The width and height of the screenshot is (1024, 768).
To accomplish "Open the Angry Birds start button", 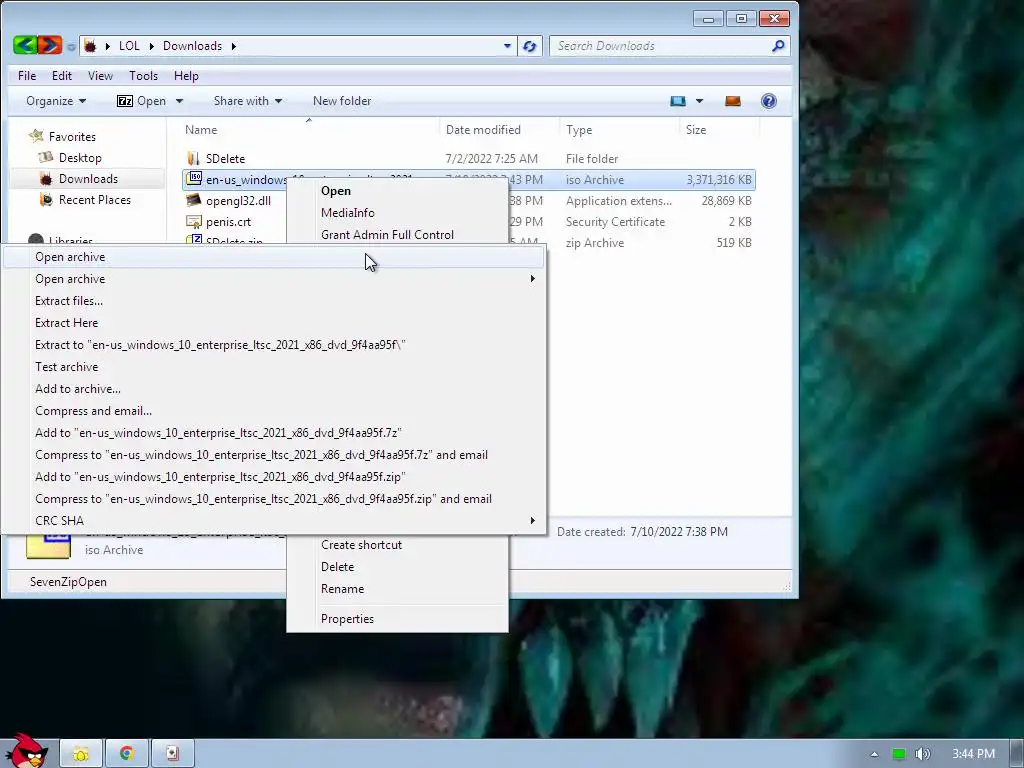I will (26, 750).
